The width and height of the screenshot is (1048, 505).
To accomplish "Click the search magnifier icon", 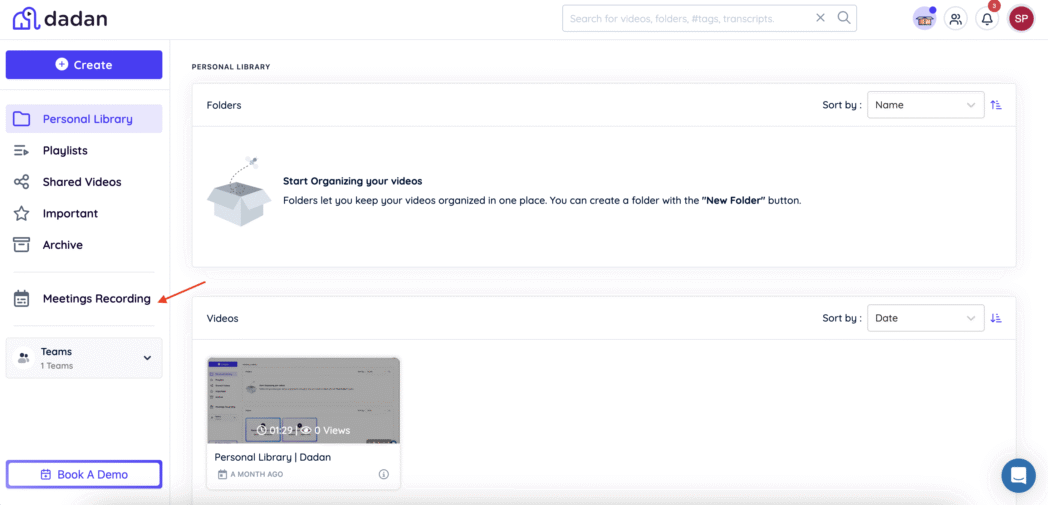I will pyautogui.click(x=844, y=18).
